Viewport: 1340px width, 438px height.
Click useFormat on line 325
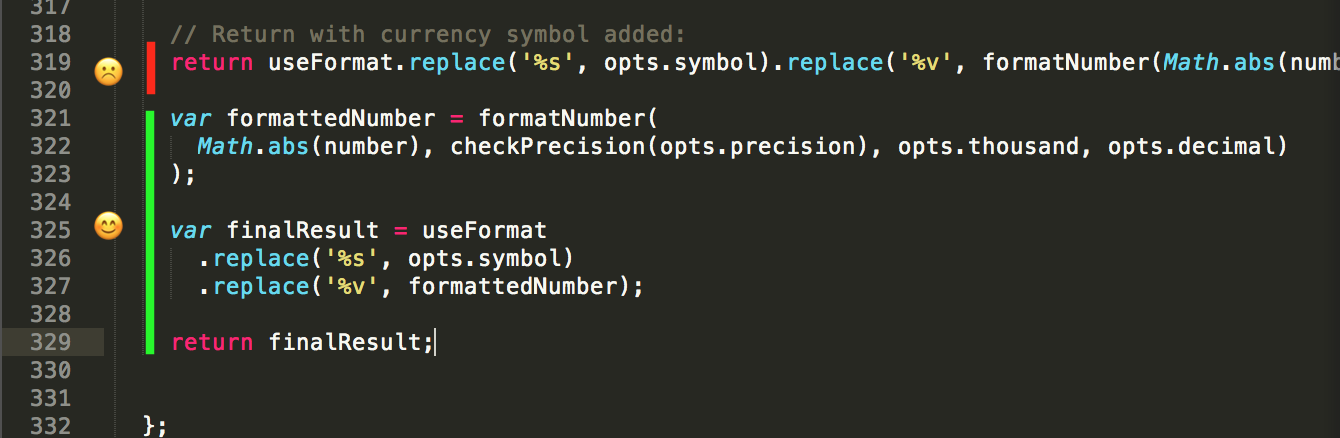(x=484, y=231)
